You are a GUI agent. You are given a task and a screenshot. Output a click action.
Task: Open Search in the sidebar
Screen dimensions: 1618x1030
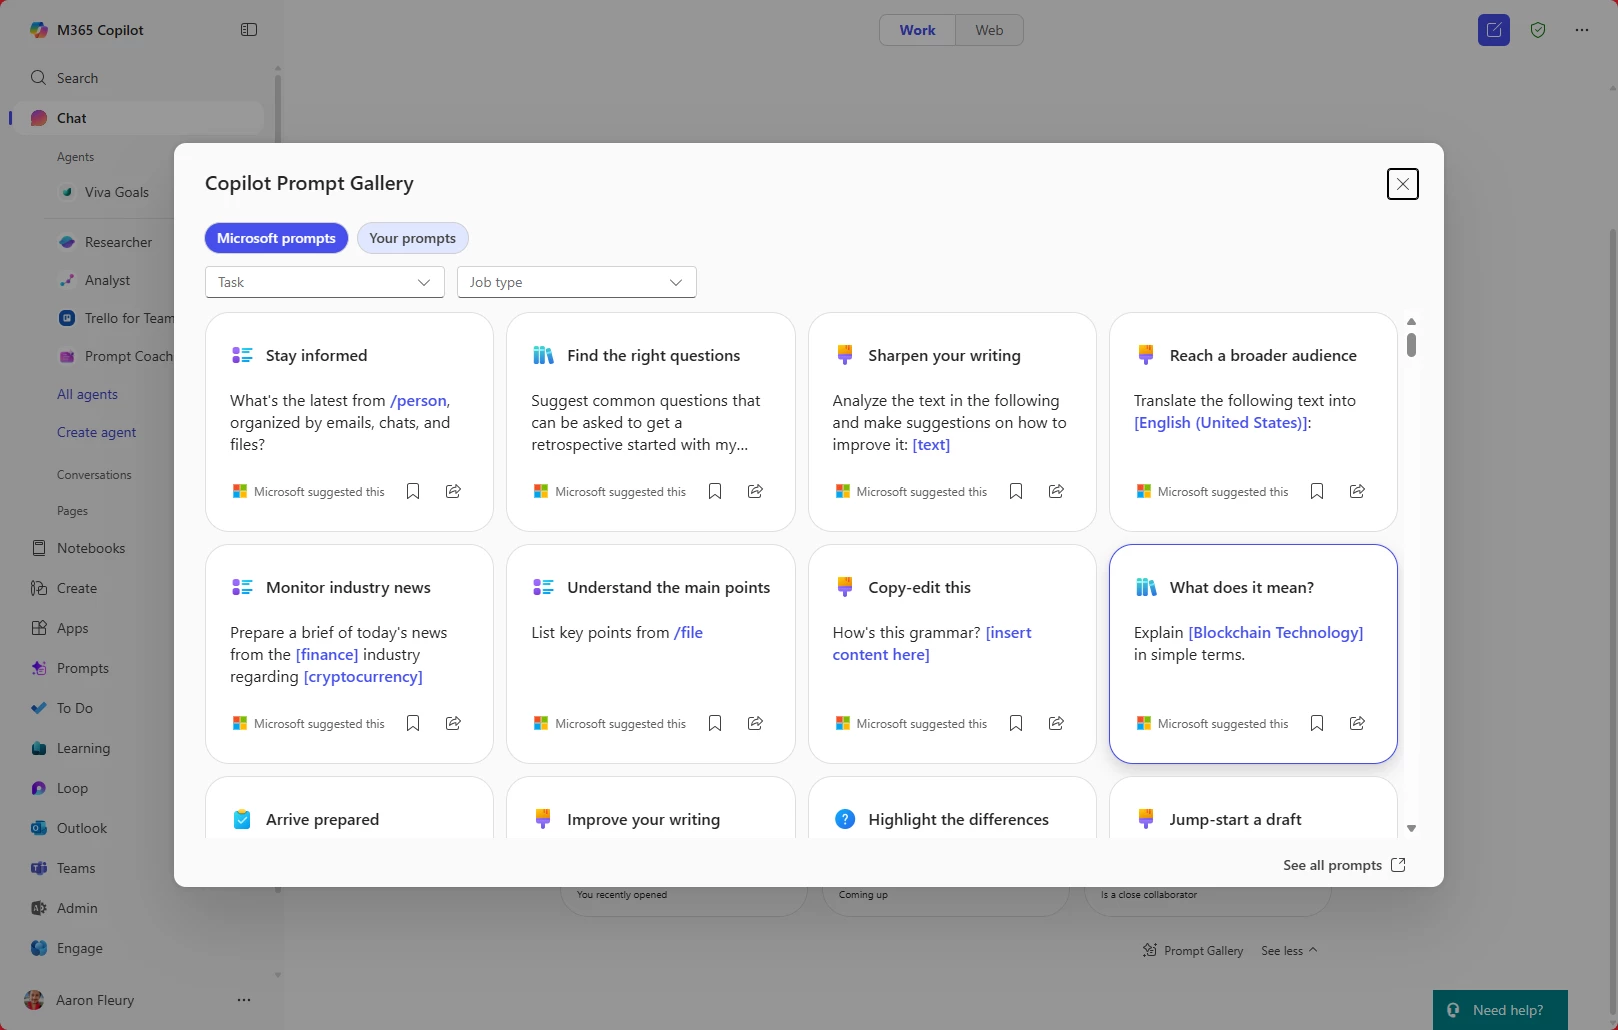[x=137, y=78]
